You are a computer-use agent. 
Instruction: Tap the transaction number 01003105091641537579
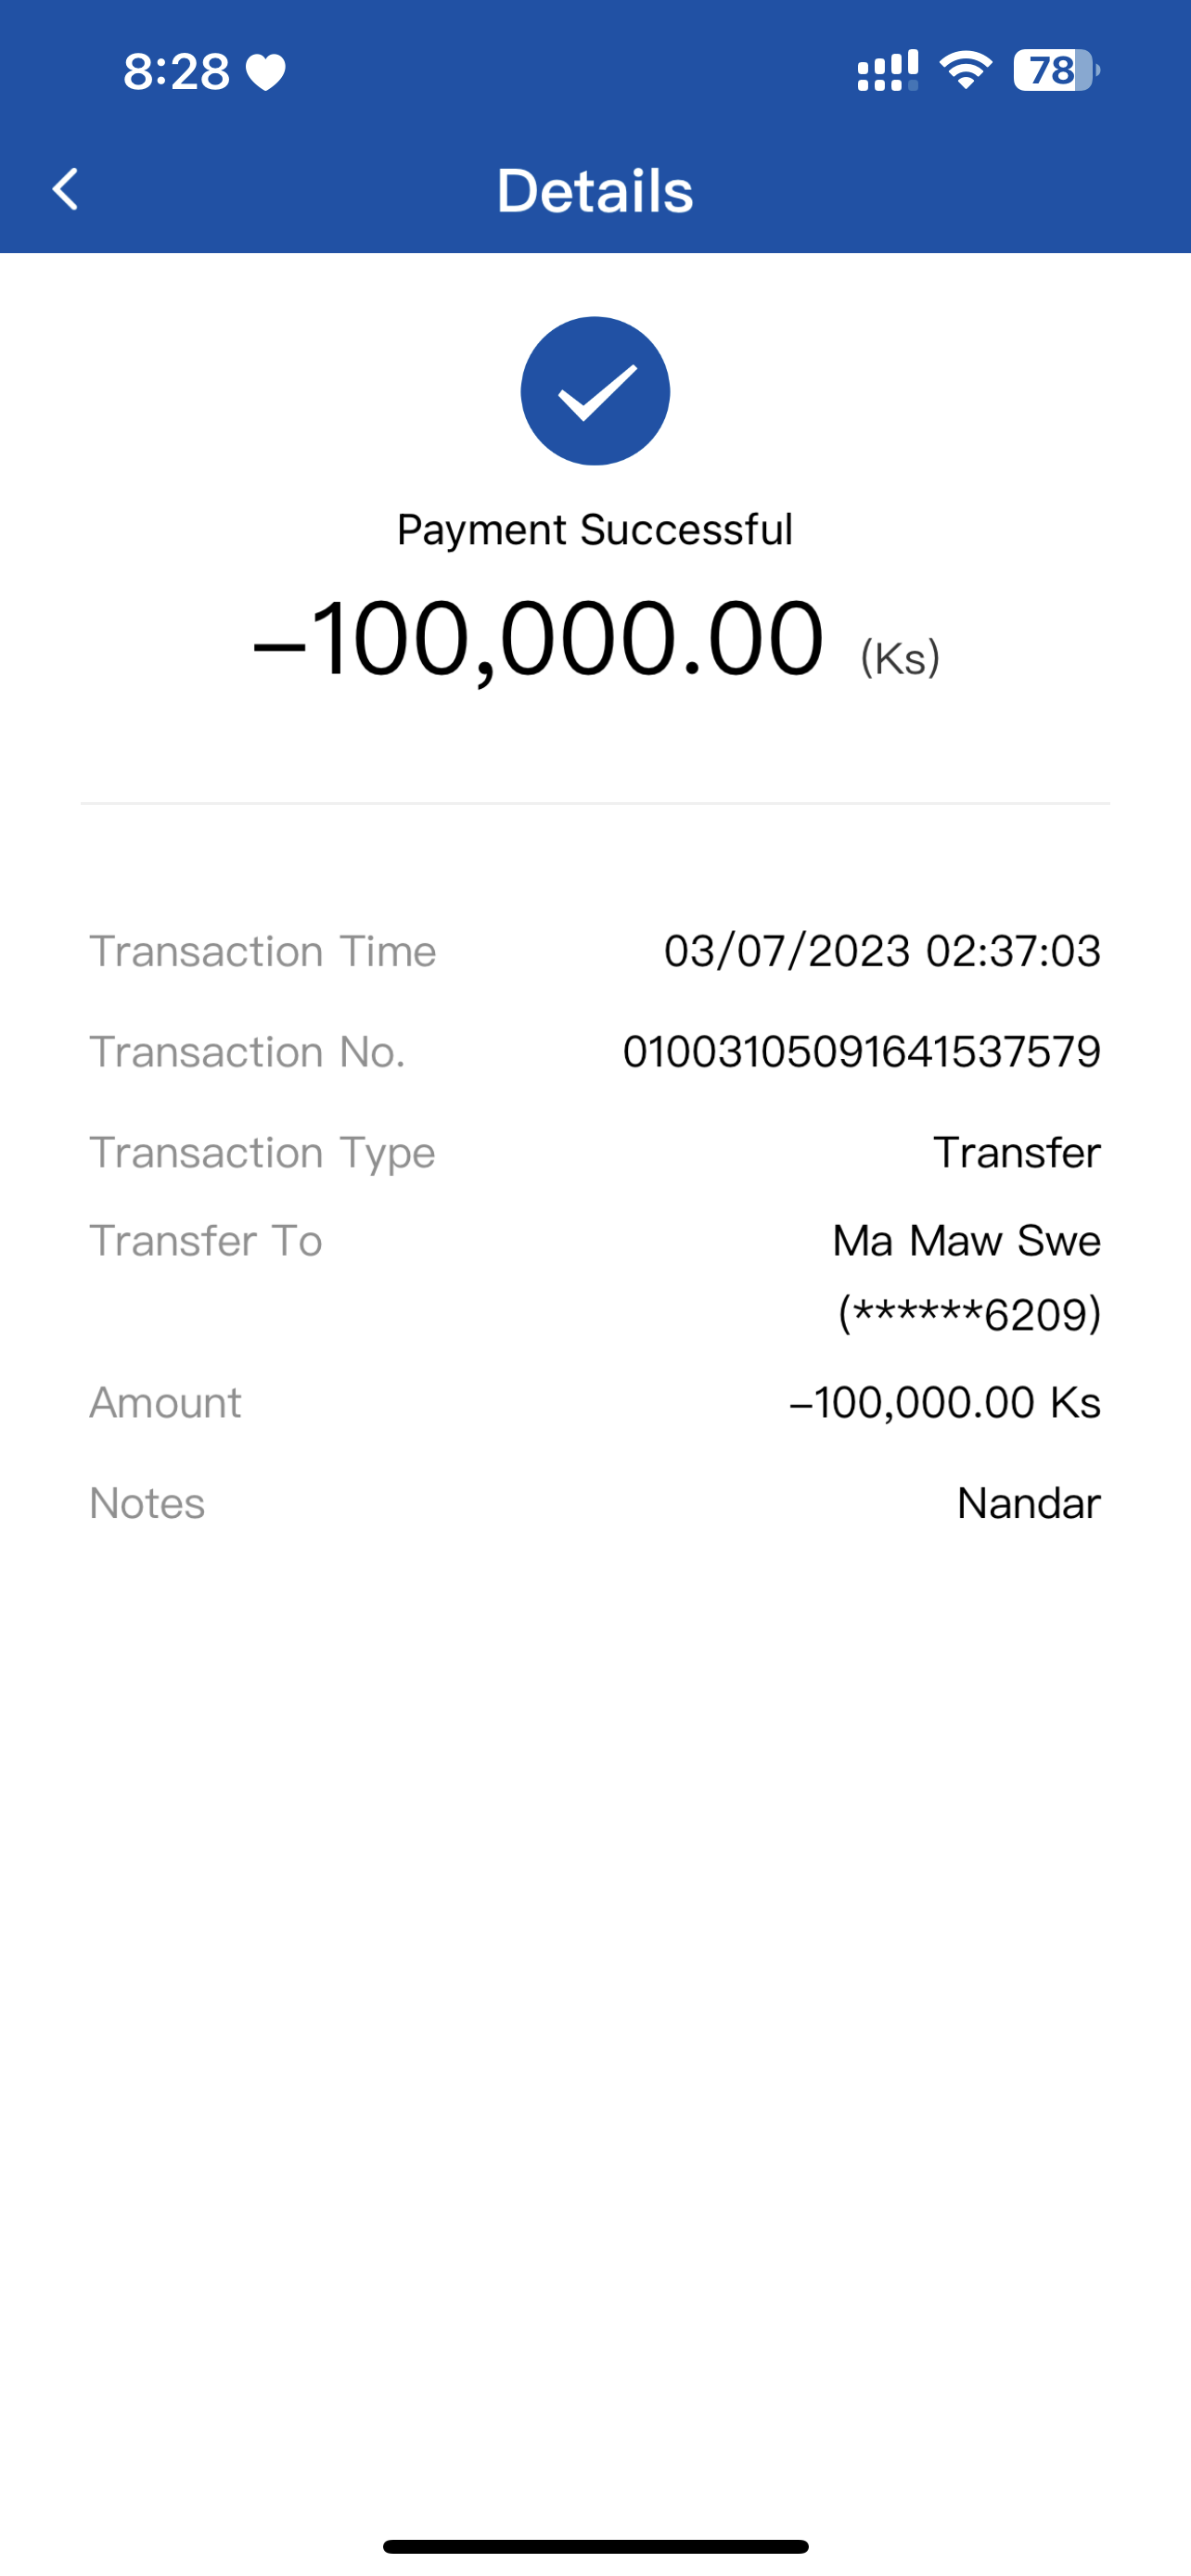point(861,1051)
